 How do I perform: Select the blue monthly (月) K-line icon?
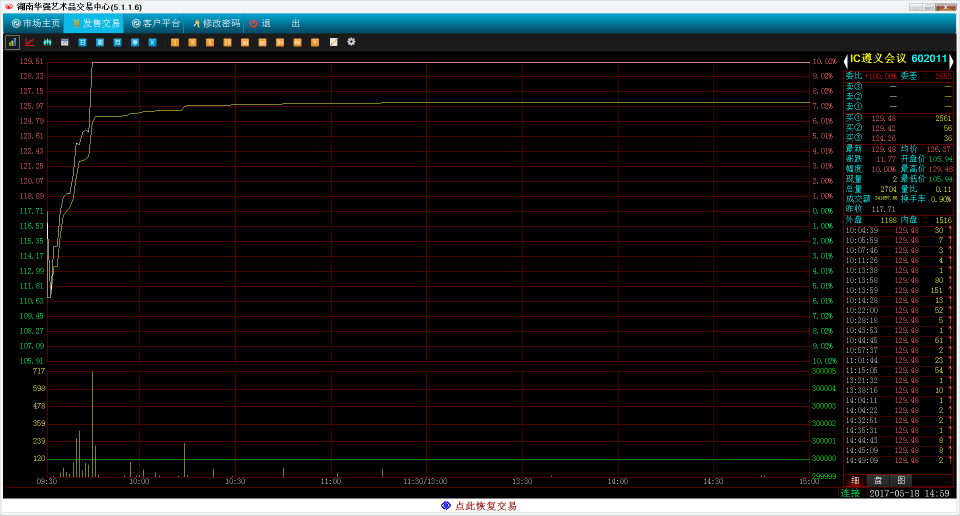[x=118, y=42]
